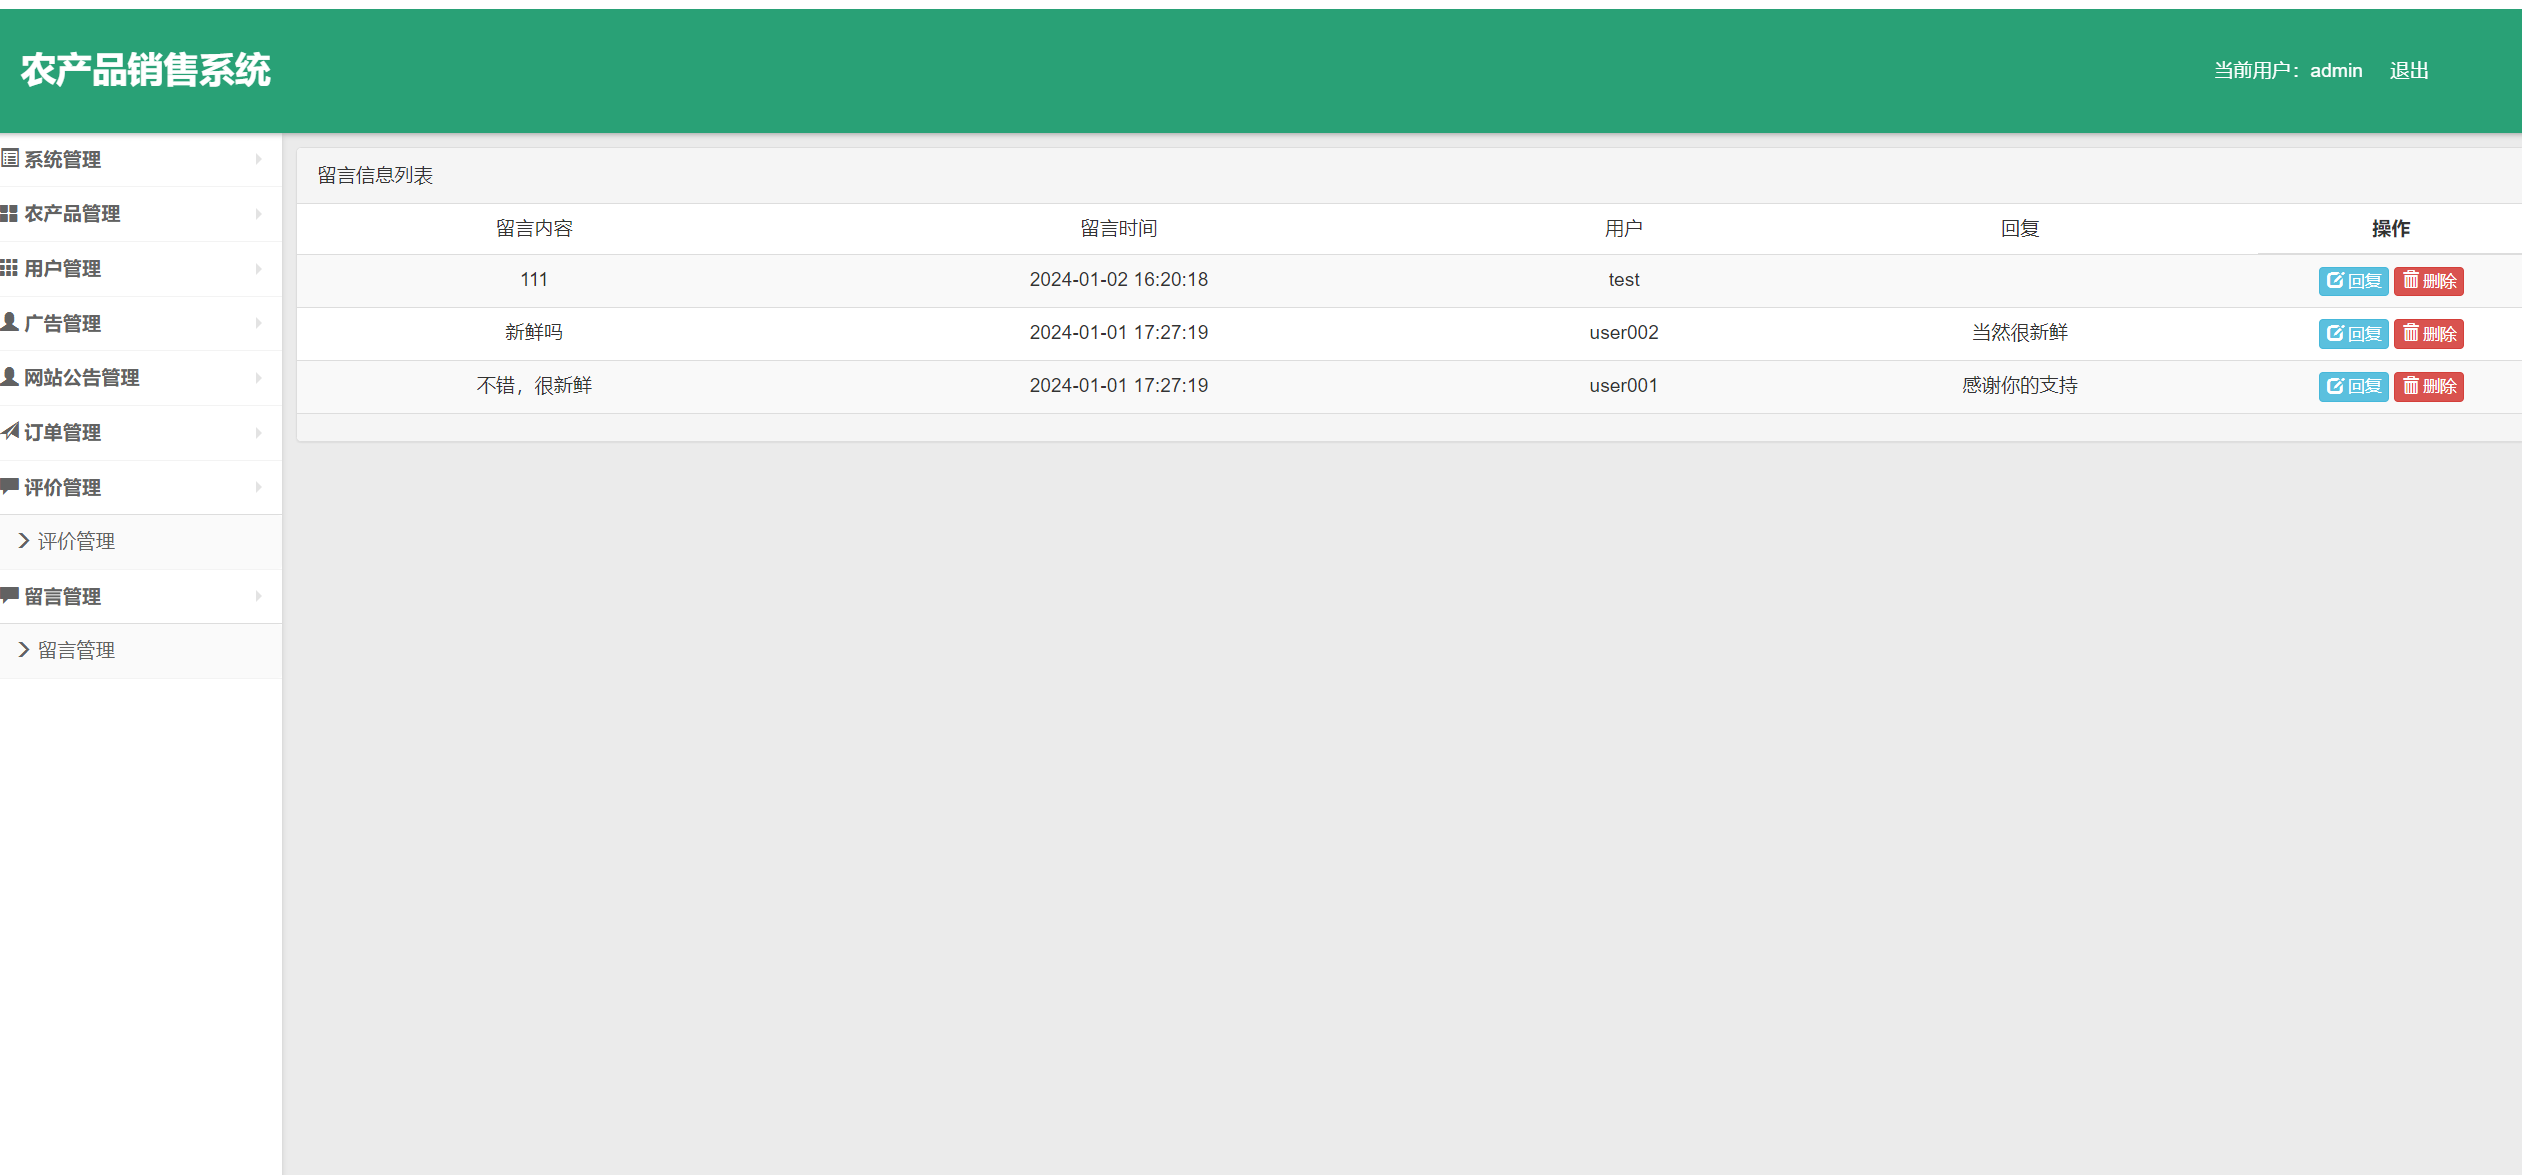
Task: Collapse 留言管理 section using its arrow
Action: (x=258, y=596)
